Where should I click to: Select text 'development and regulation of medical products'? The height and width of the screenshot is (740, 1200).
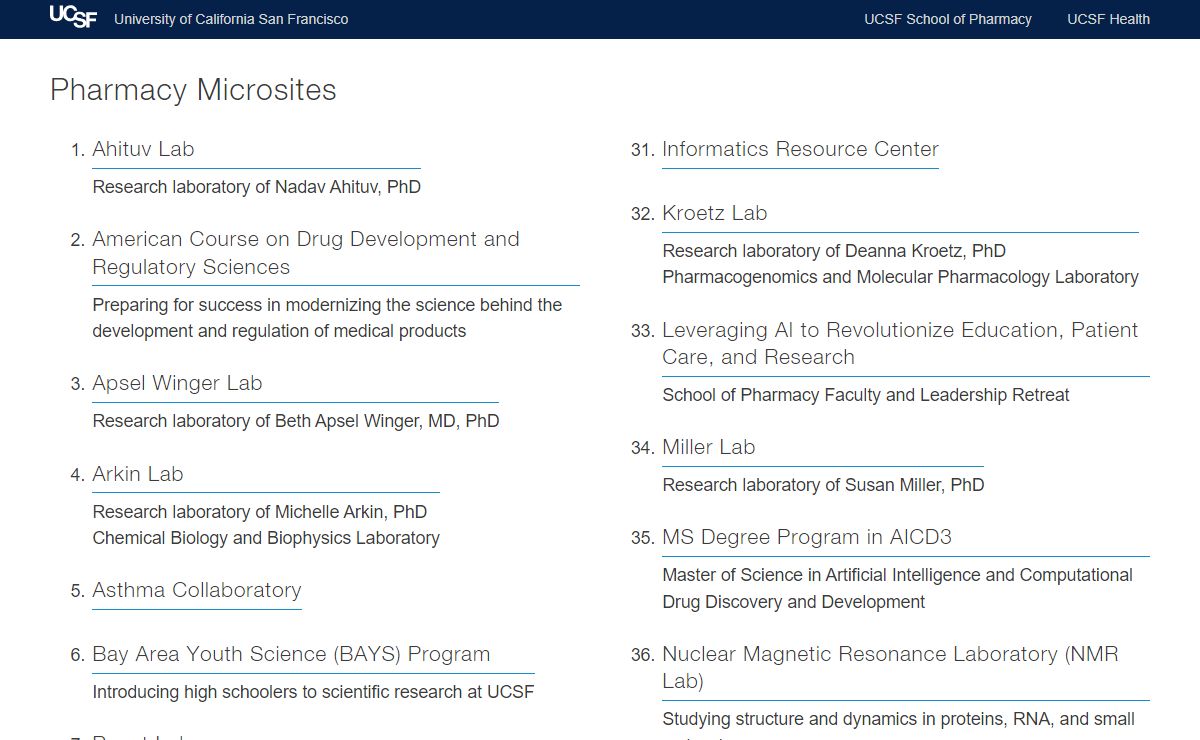click(x=279, y=331)
